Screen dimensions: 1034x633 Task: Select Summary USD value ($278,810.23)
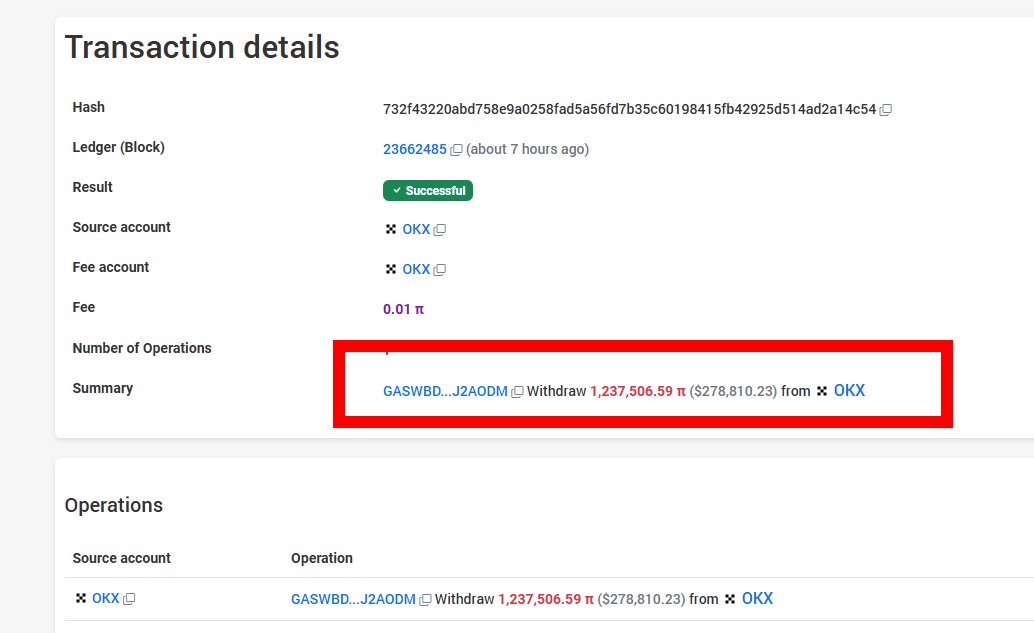click(x=733, y=391)
